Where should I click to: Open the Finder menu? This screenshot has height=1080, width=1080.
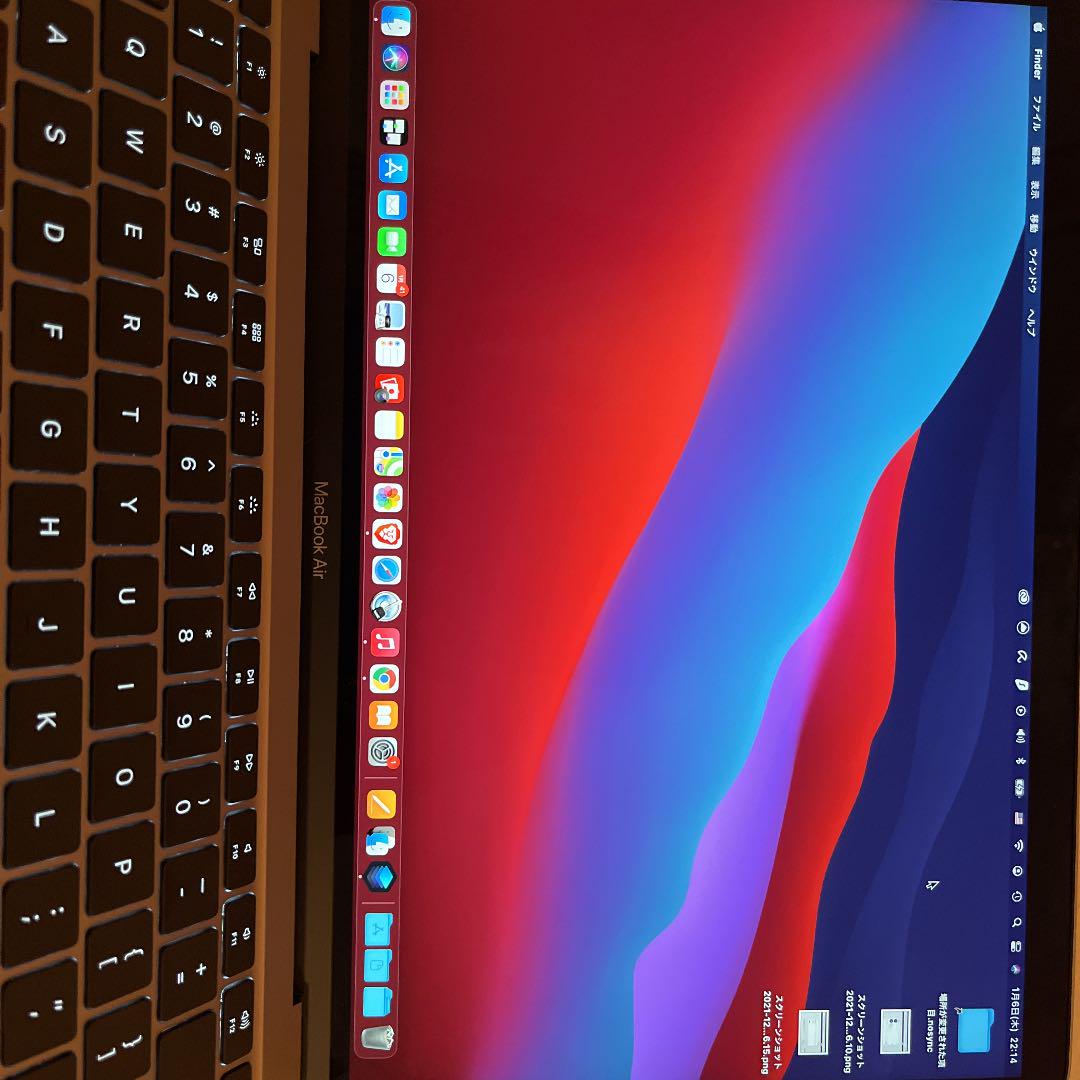click(1037, 64)
